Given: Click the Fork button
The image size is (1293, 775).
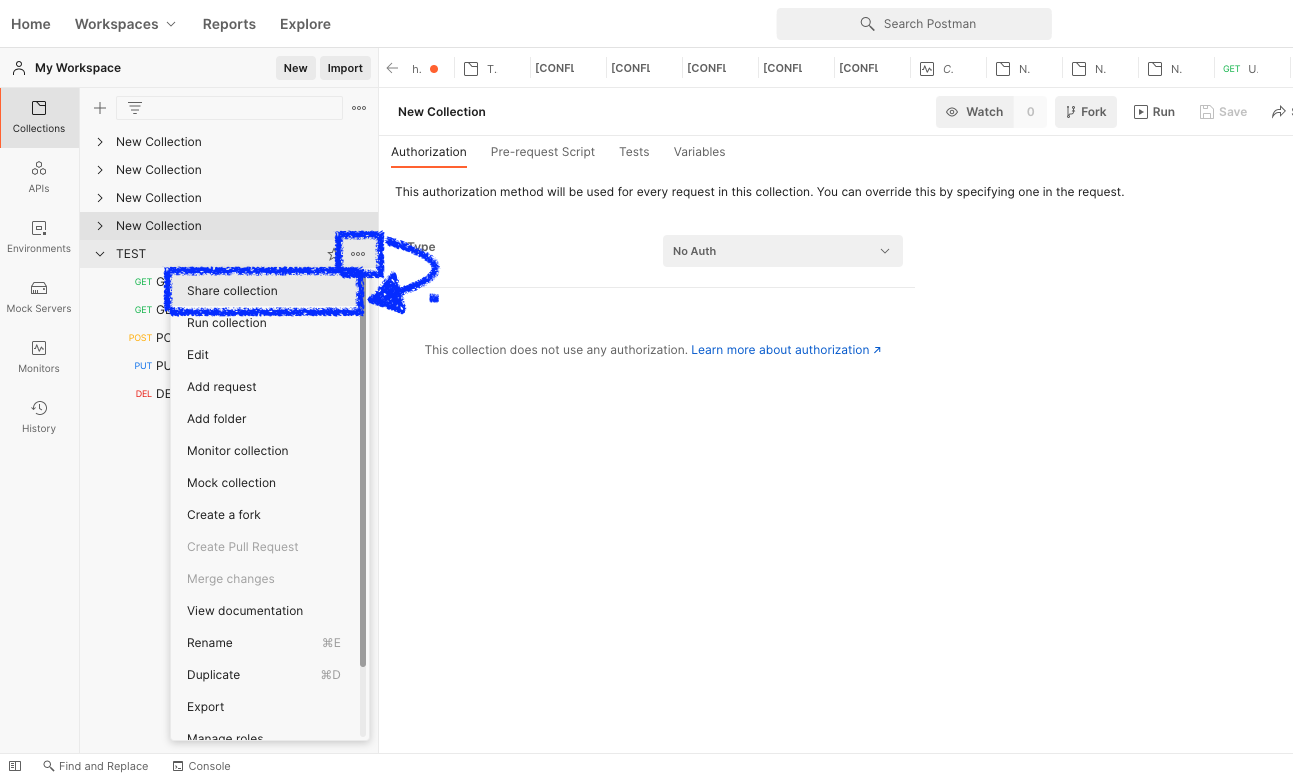Looking at the screenshot, I should click(x=1086, y=112).
